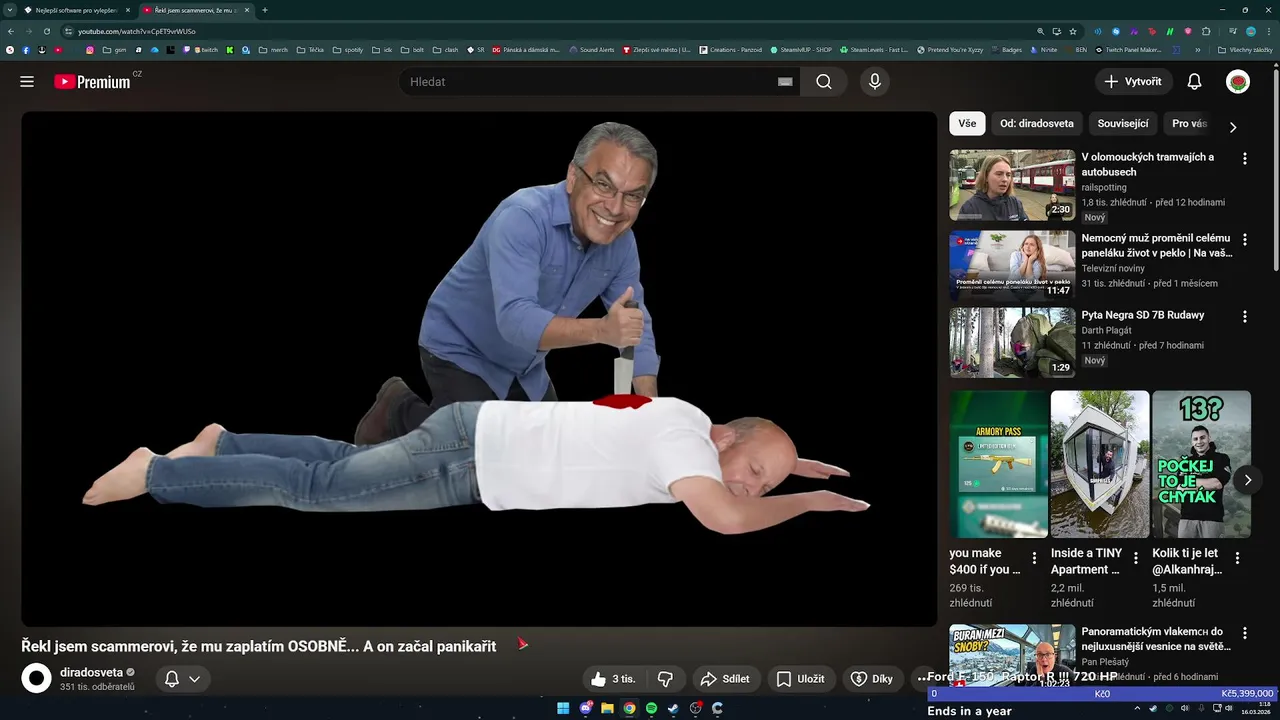This screenshot has width=1280, height=720.
Task: Start voice search with microphone icon
Action: 875,82
